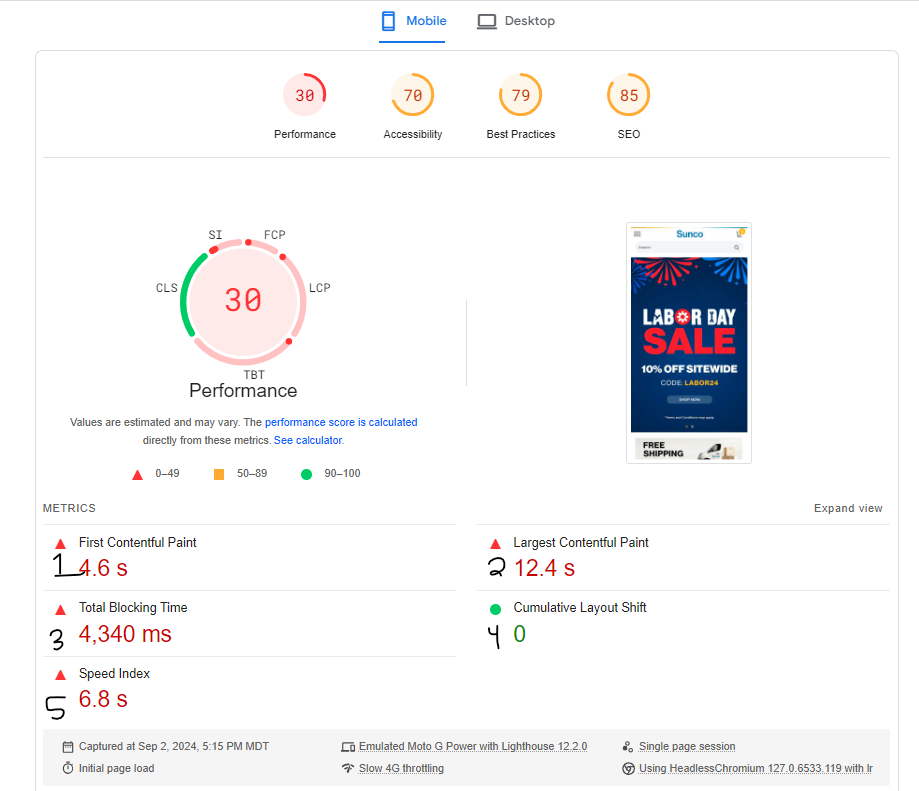Click the 6.8 s value
This screenshot has height=791, width=919.
point(103,699)
